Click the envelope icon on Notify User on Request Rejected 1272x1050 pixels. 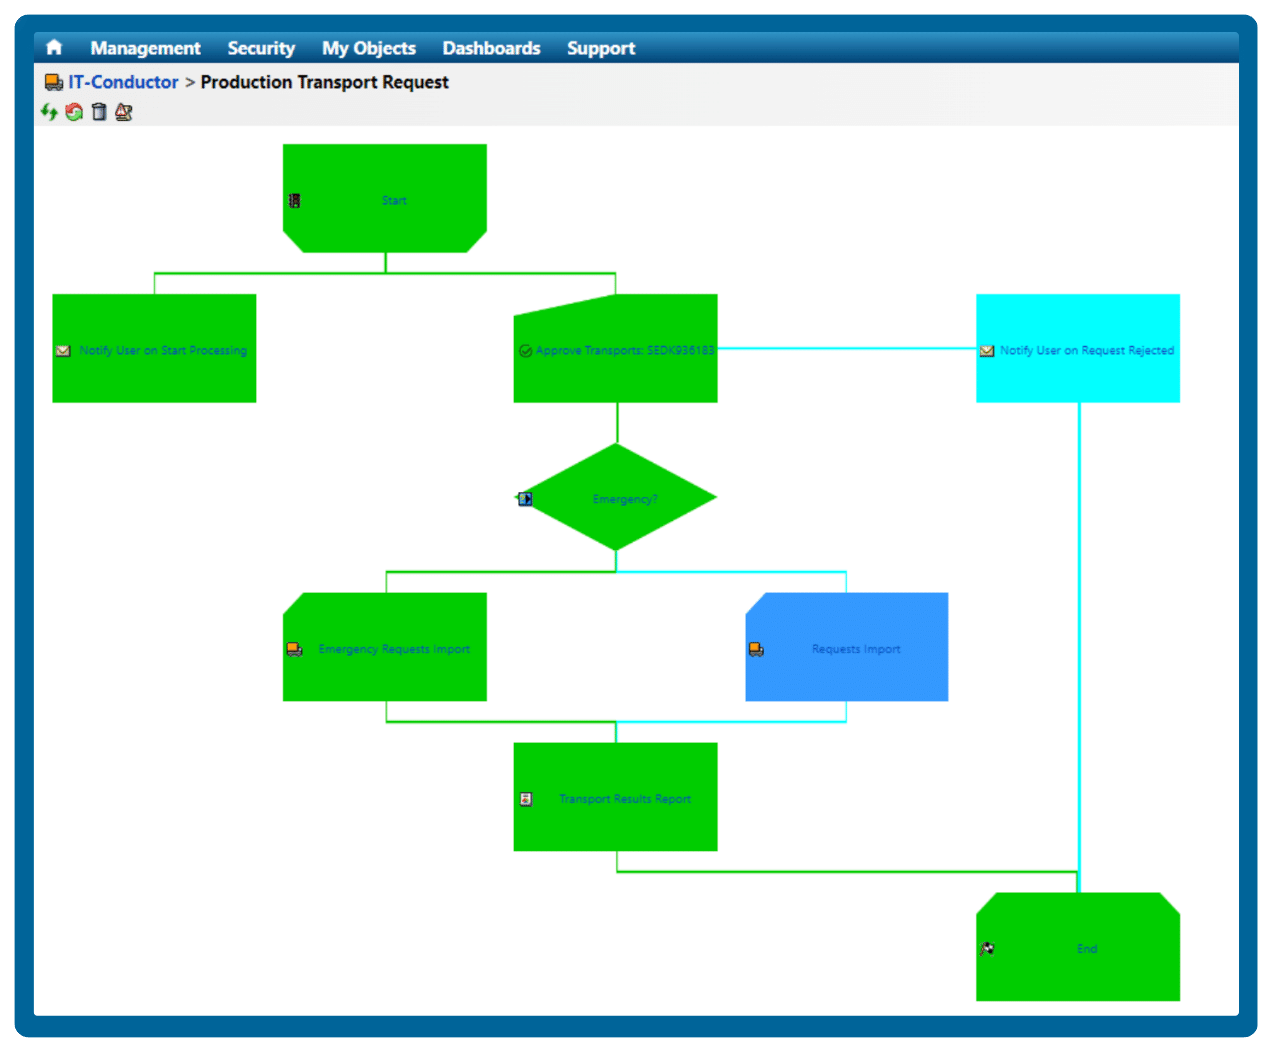tap(987, 350)
